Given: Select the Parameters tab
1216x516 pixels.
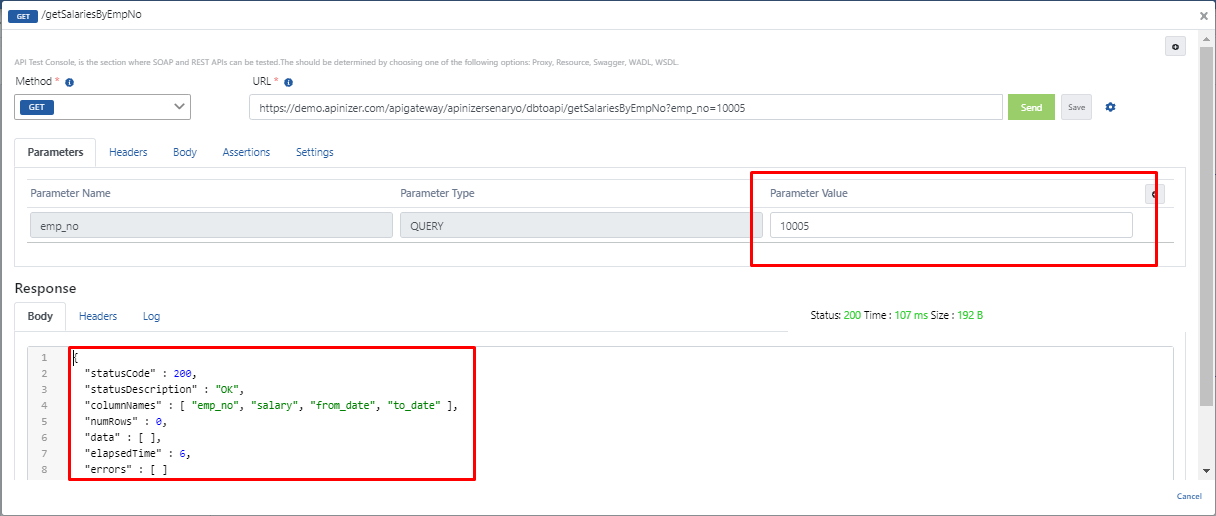Looking at the screenshot, I should [x=55, y=152].
